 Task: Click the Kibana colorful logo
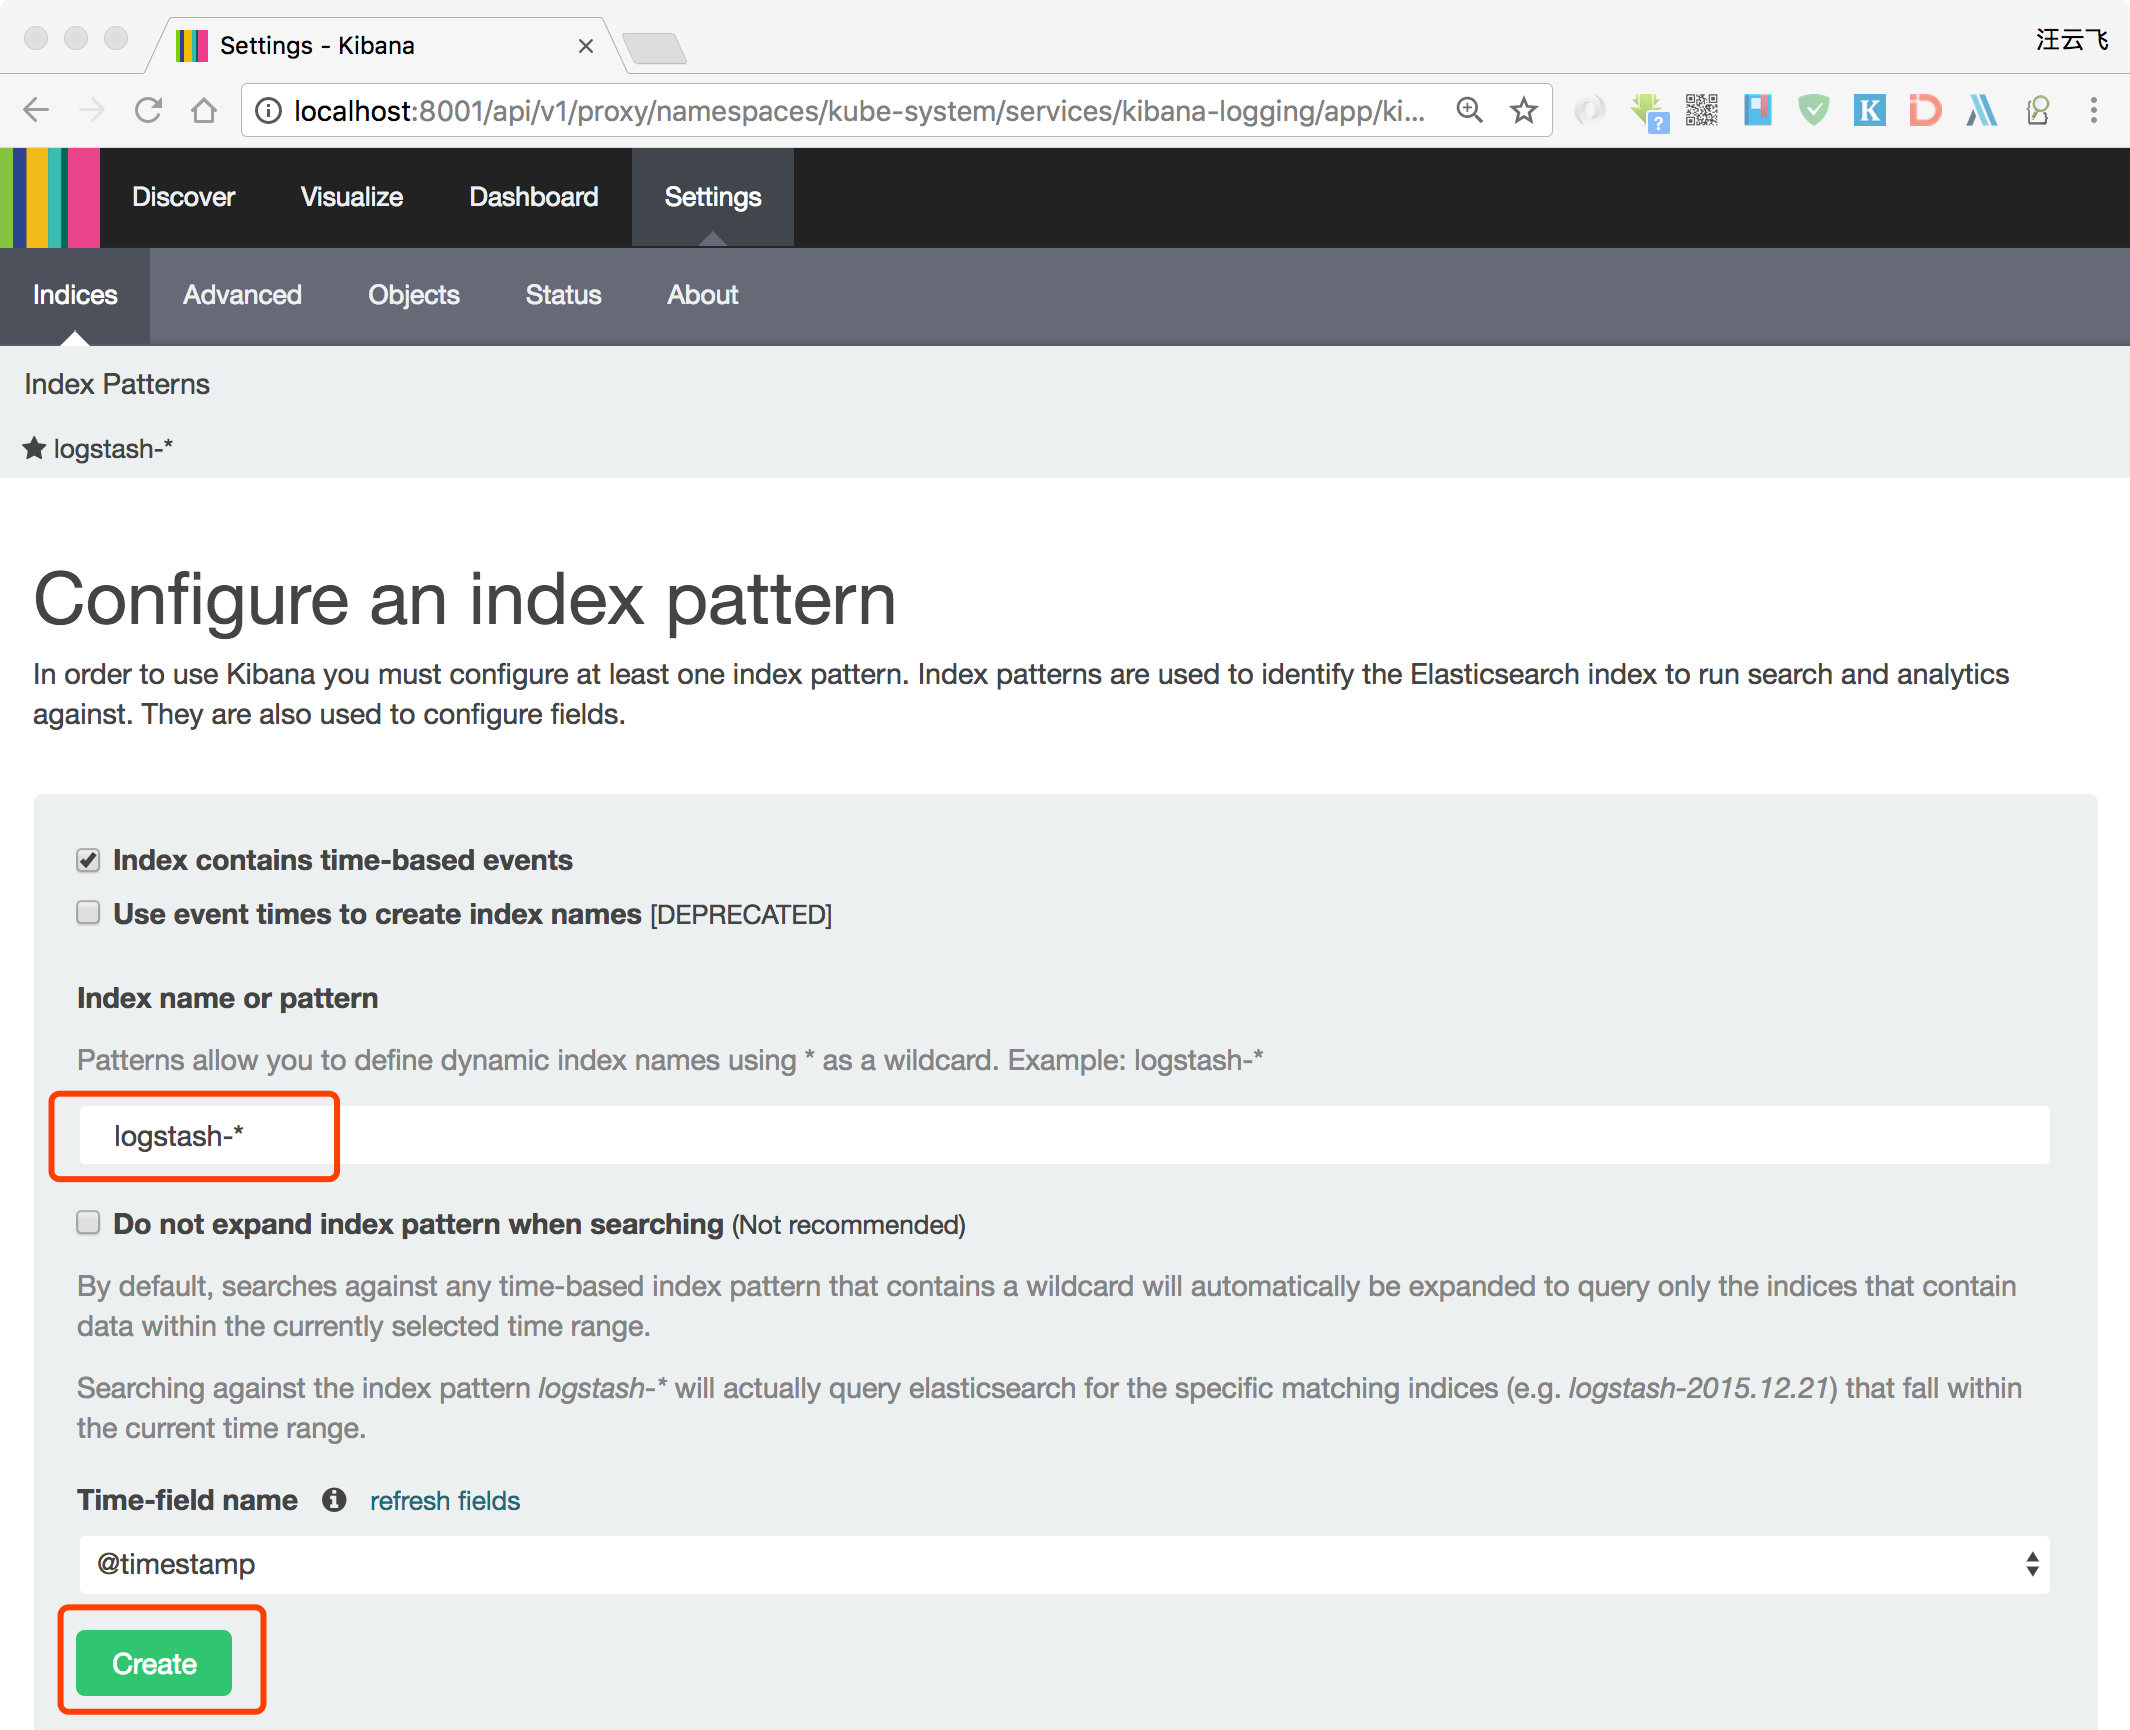tap(50, 198)
